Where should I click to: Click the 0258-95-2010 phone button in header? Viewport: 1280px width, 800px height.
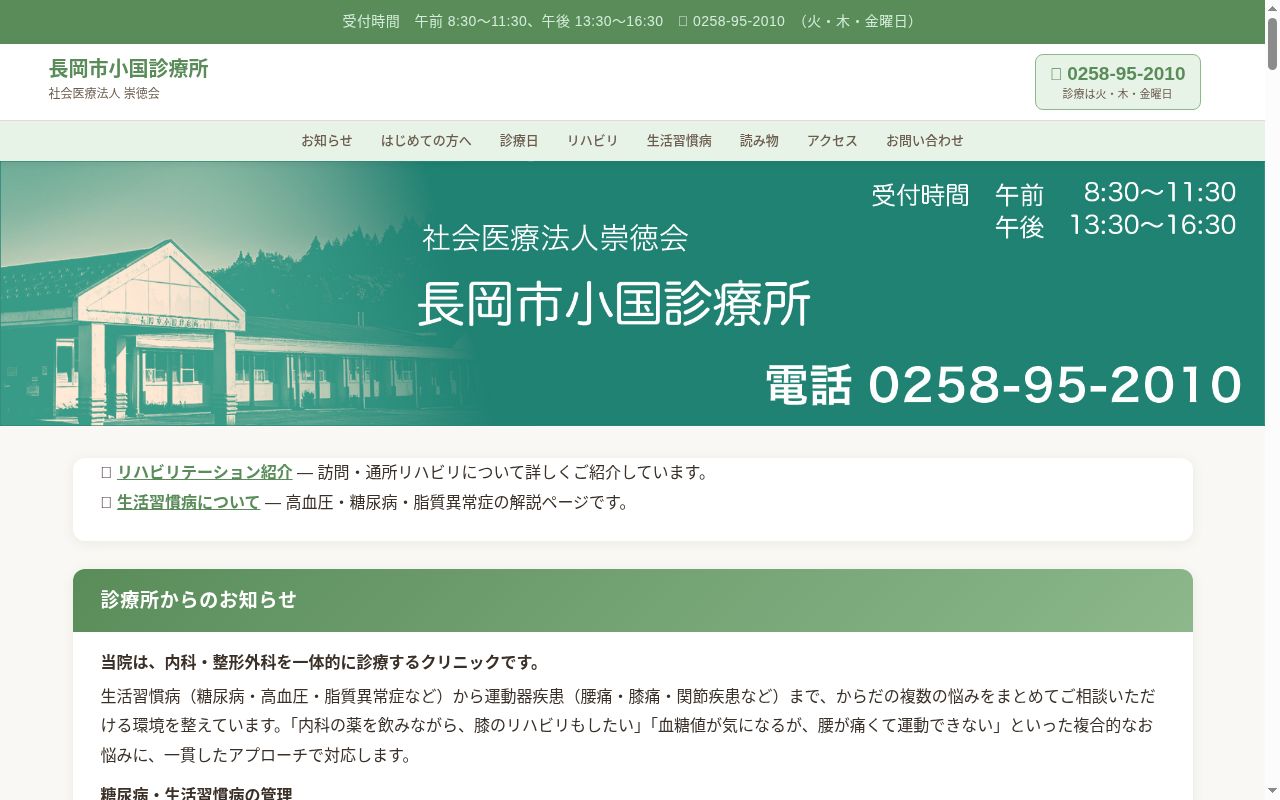pos(1118,82)
